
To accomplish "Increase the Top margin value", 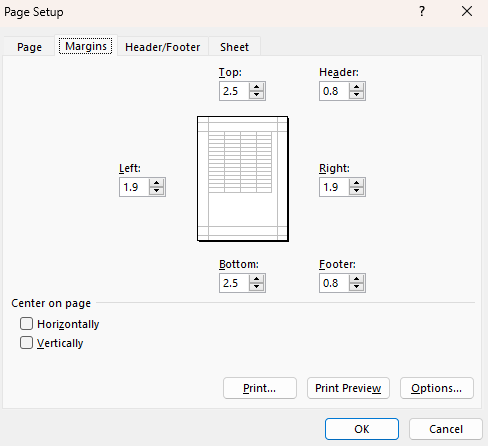I will [x=256, y=87].
